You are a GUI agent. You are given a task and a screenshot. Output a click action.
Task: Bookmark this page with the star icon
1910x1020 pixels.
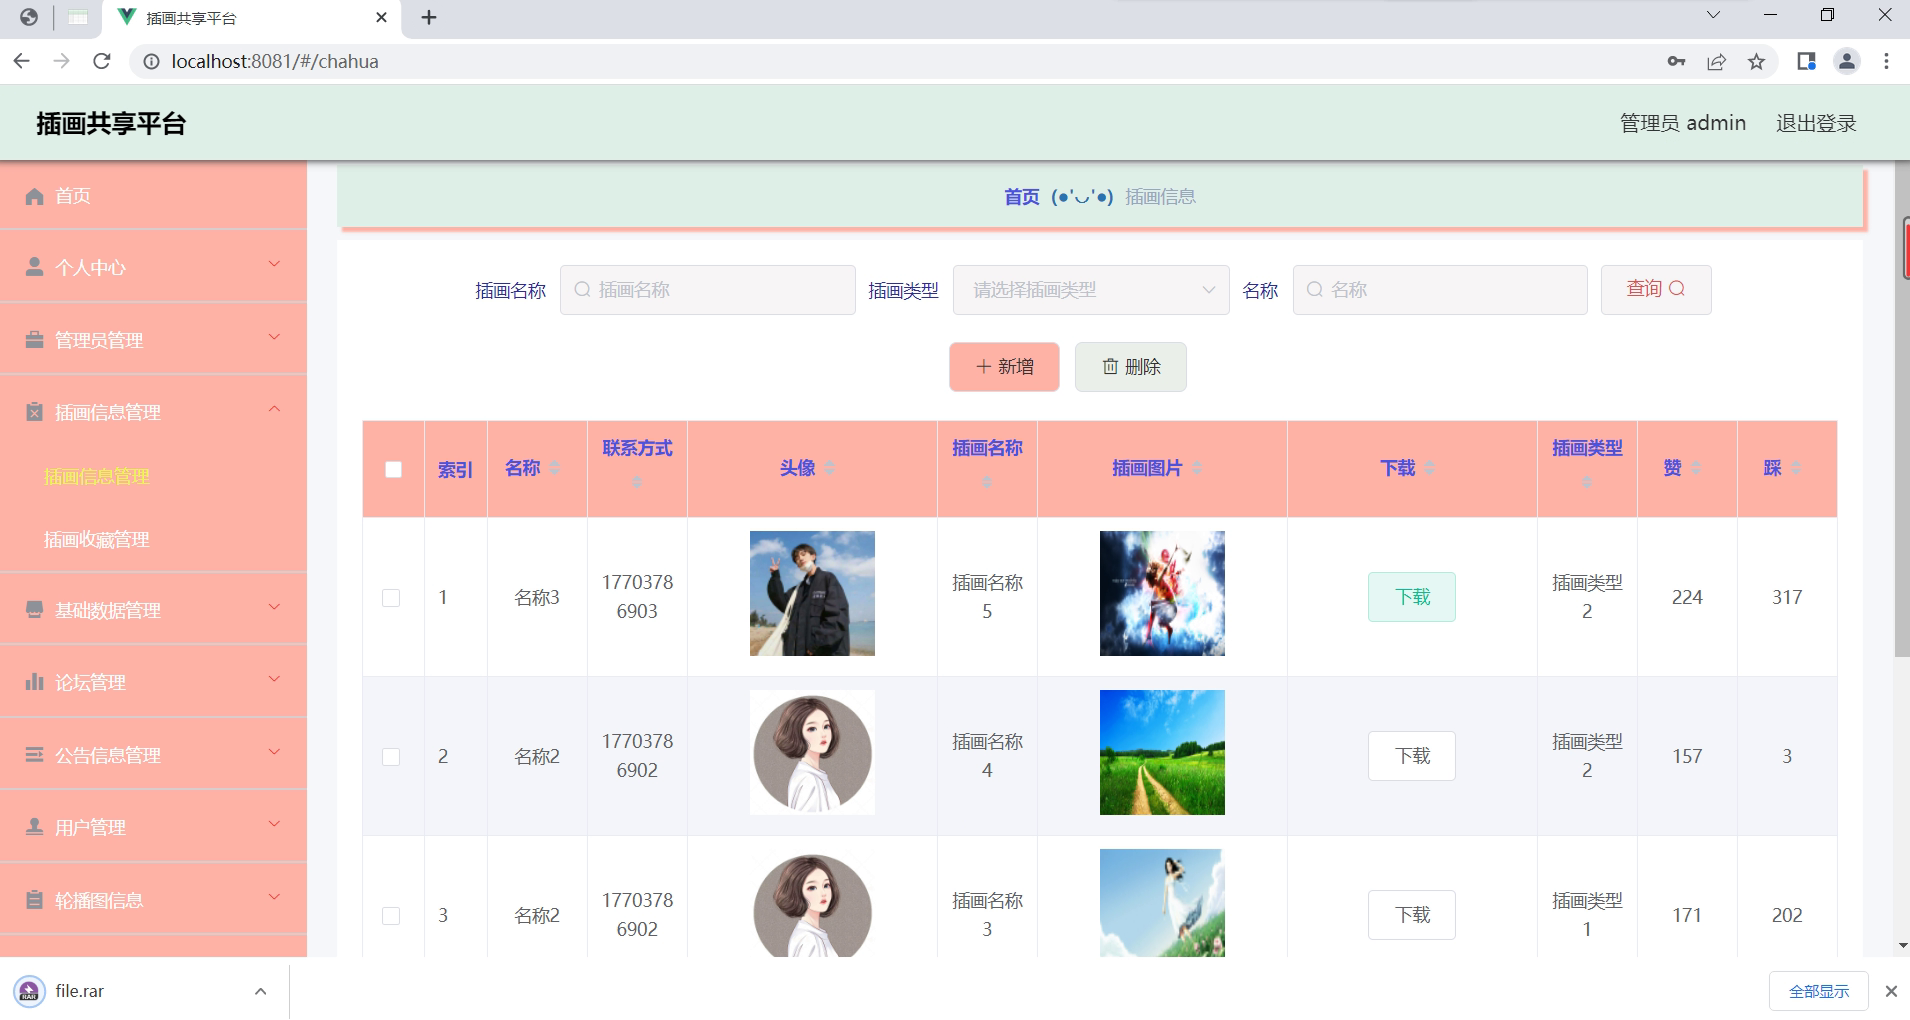click(x=1756, y=62)
